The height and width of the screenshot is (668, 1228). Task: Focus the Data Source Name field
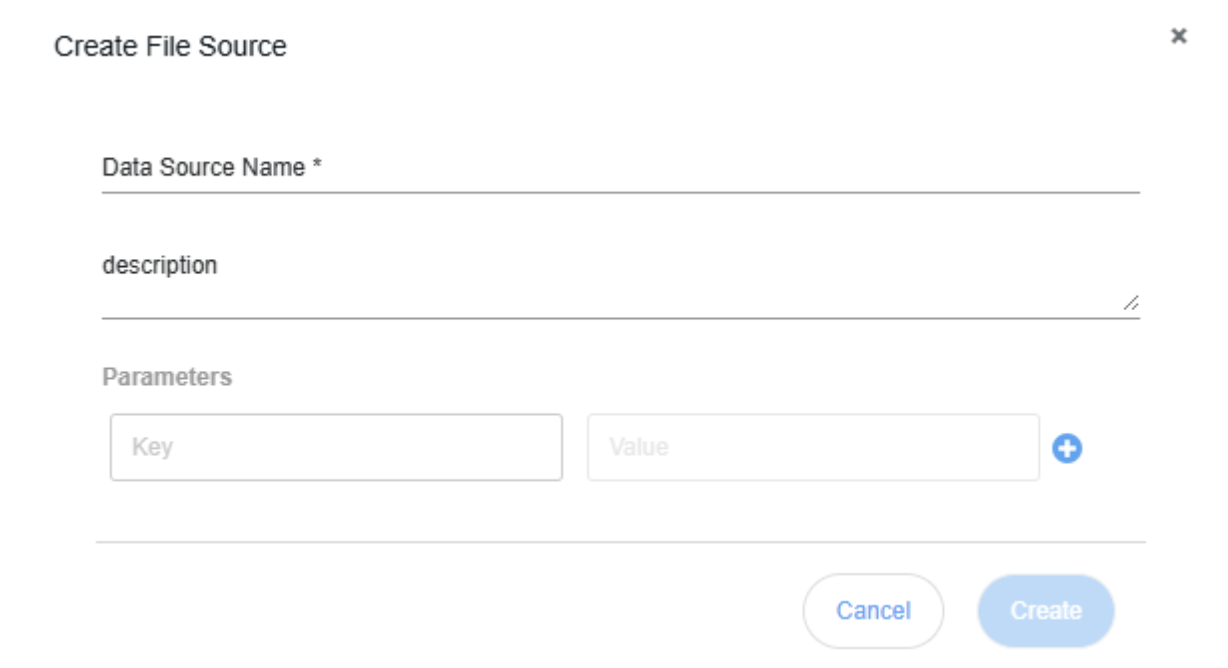point(620,168)
